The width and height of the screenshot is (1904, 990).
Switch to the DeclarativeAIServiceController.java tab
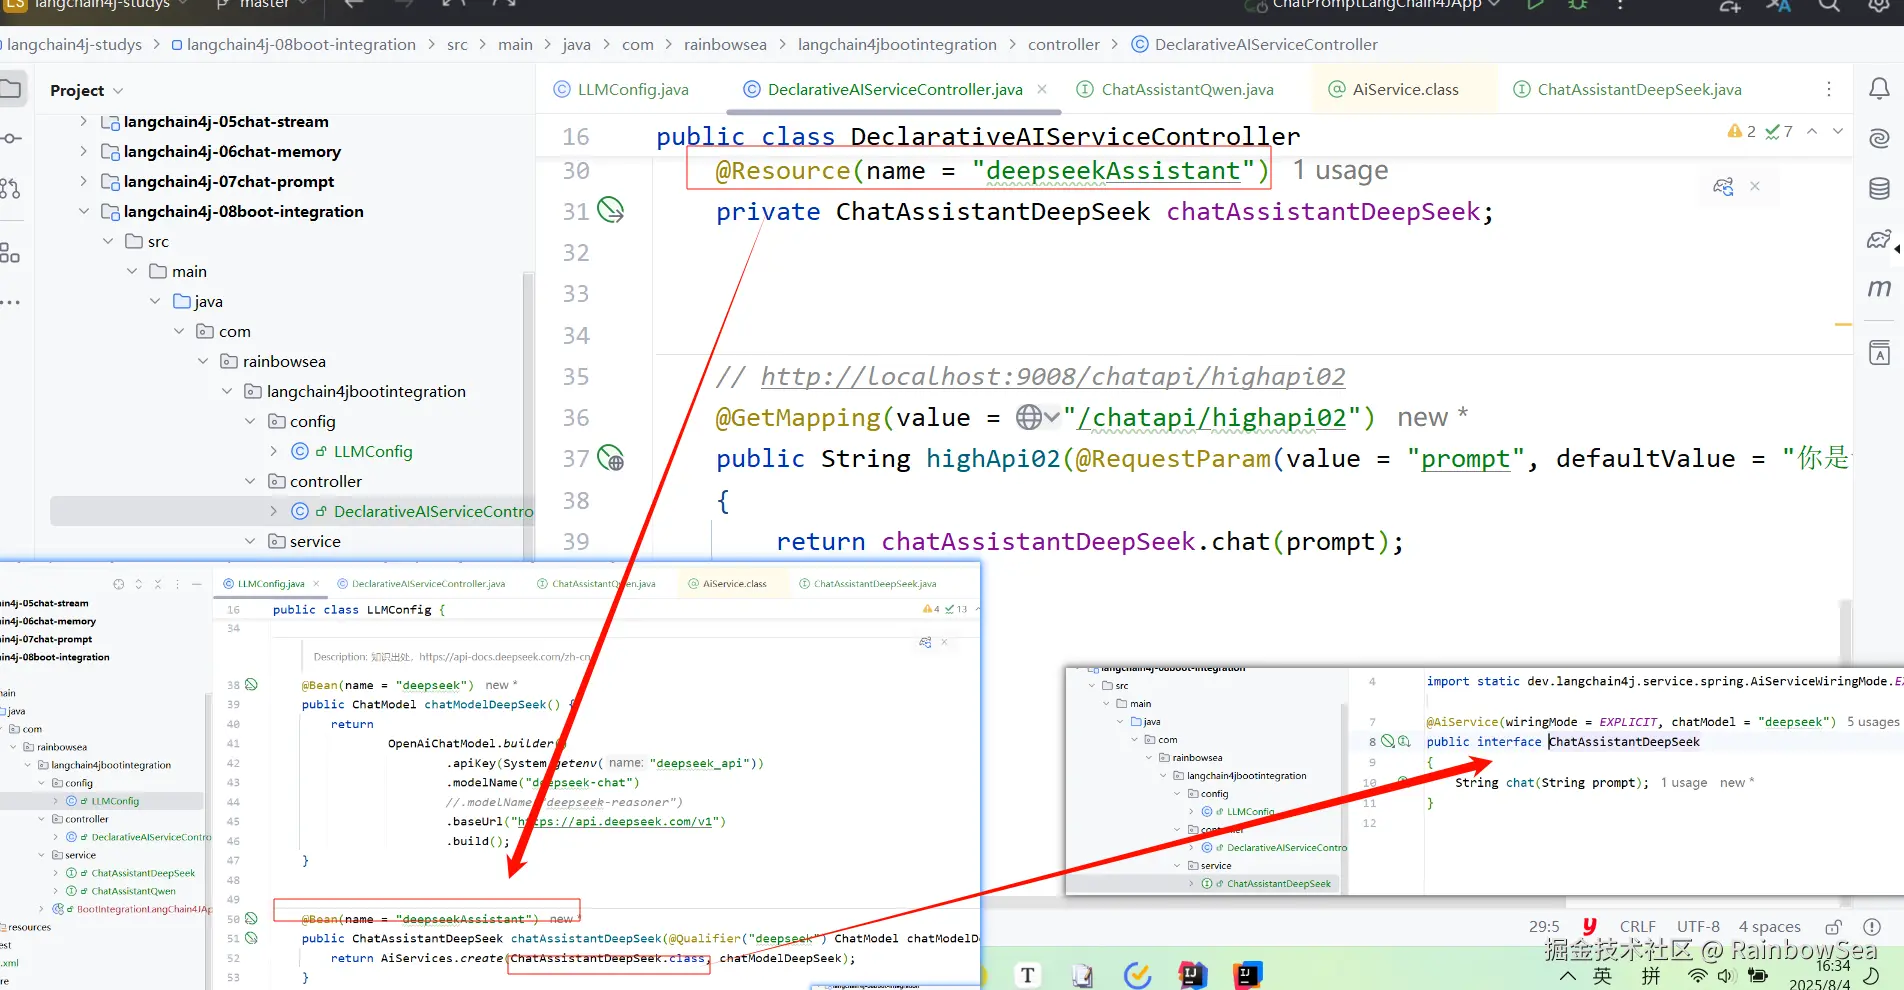tap(895, 89)
